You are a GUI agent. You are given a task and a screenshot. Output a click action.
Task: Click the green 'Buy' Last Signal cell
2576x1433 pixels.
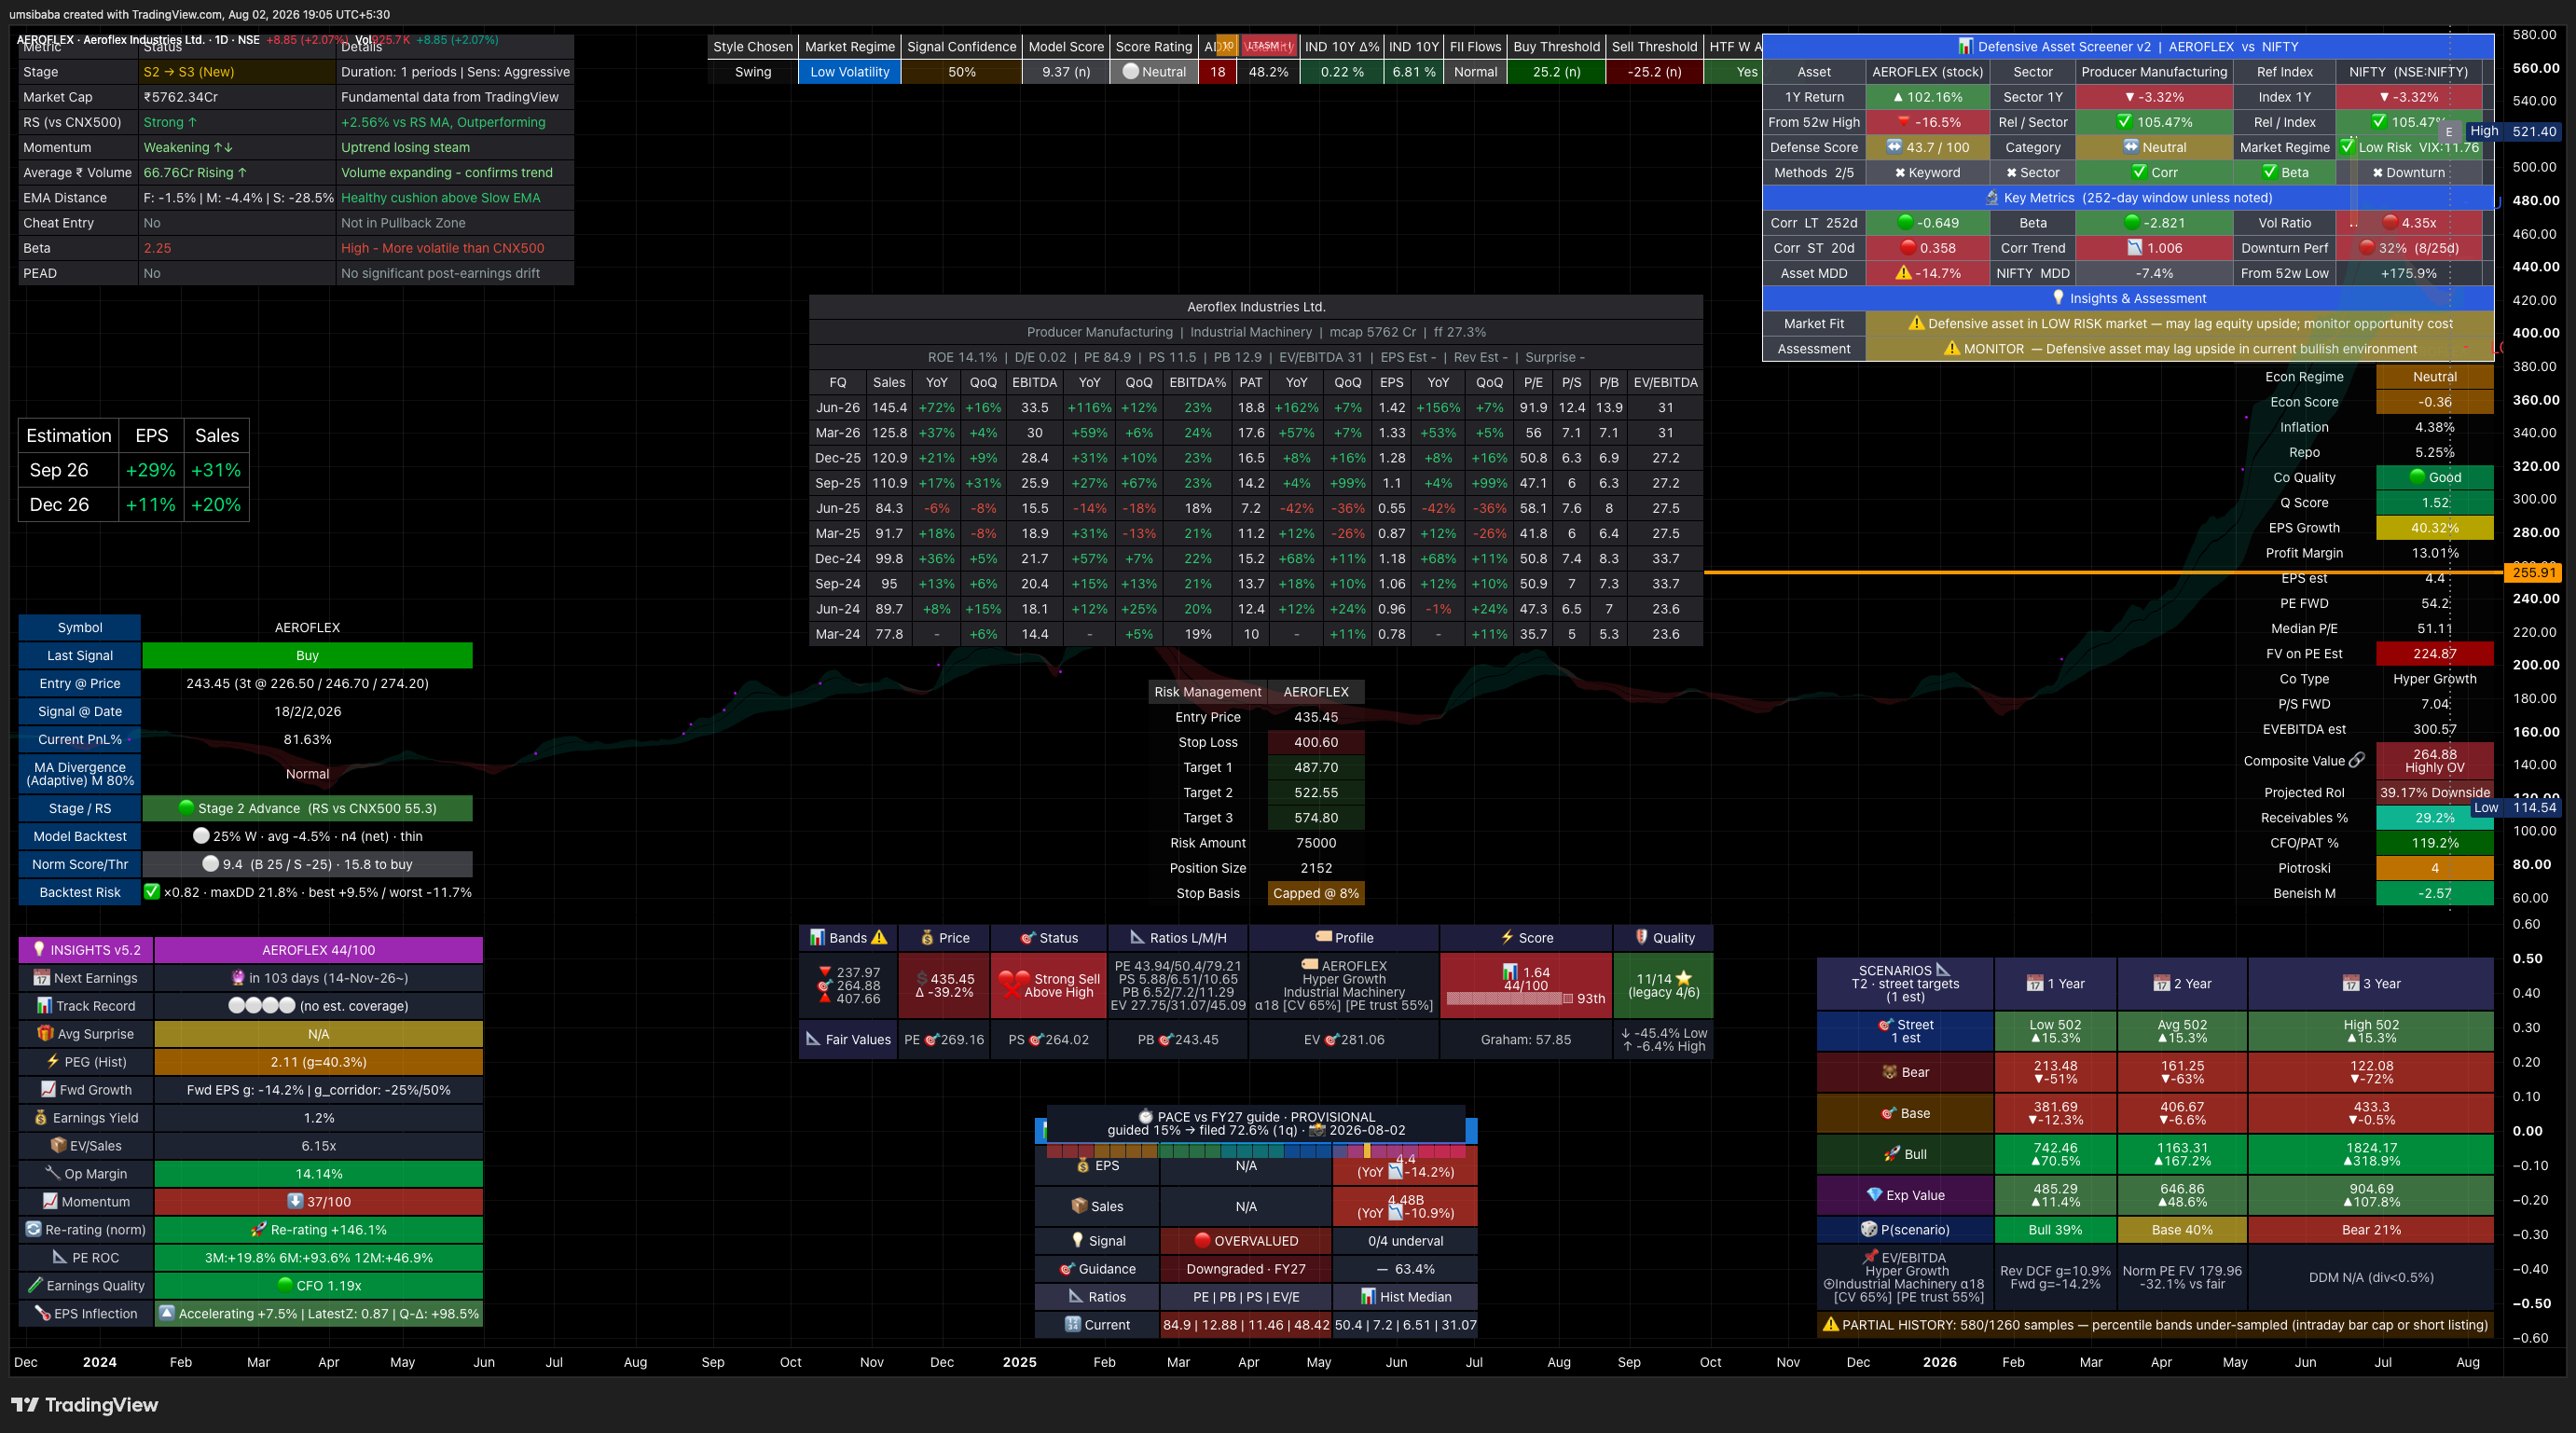[307, 655]
